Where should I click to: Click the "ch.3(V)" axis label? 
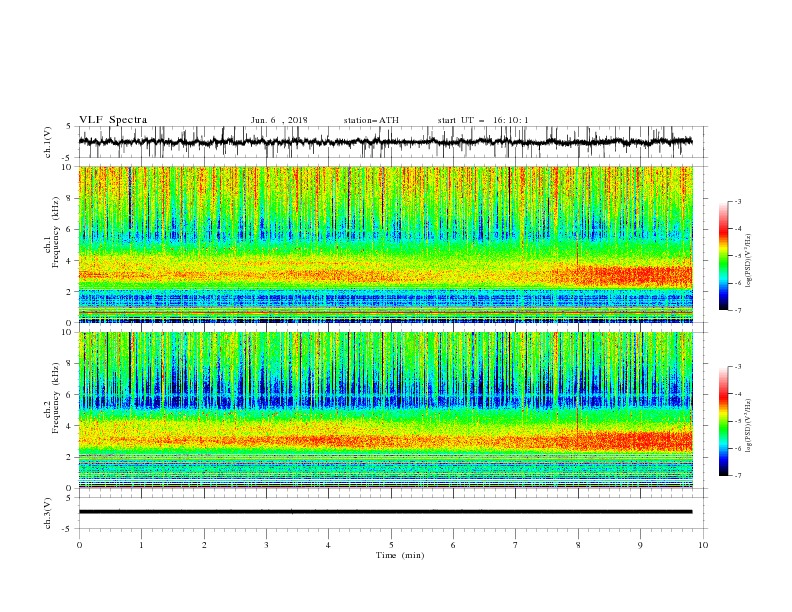(48, 513)
